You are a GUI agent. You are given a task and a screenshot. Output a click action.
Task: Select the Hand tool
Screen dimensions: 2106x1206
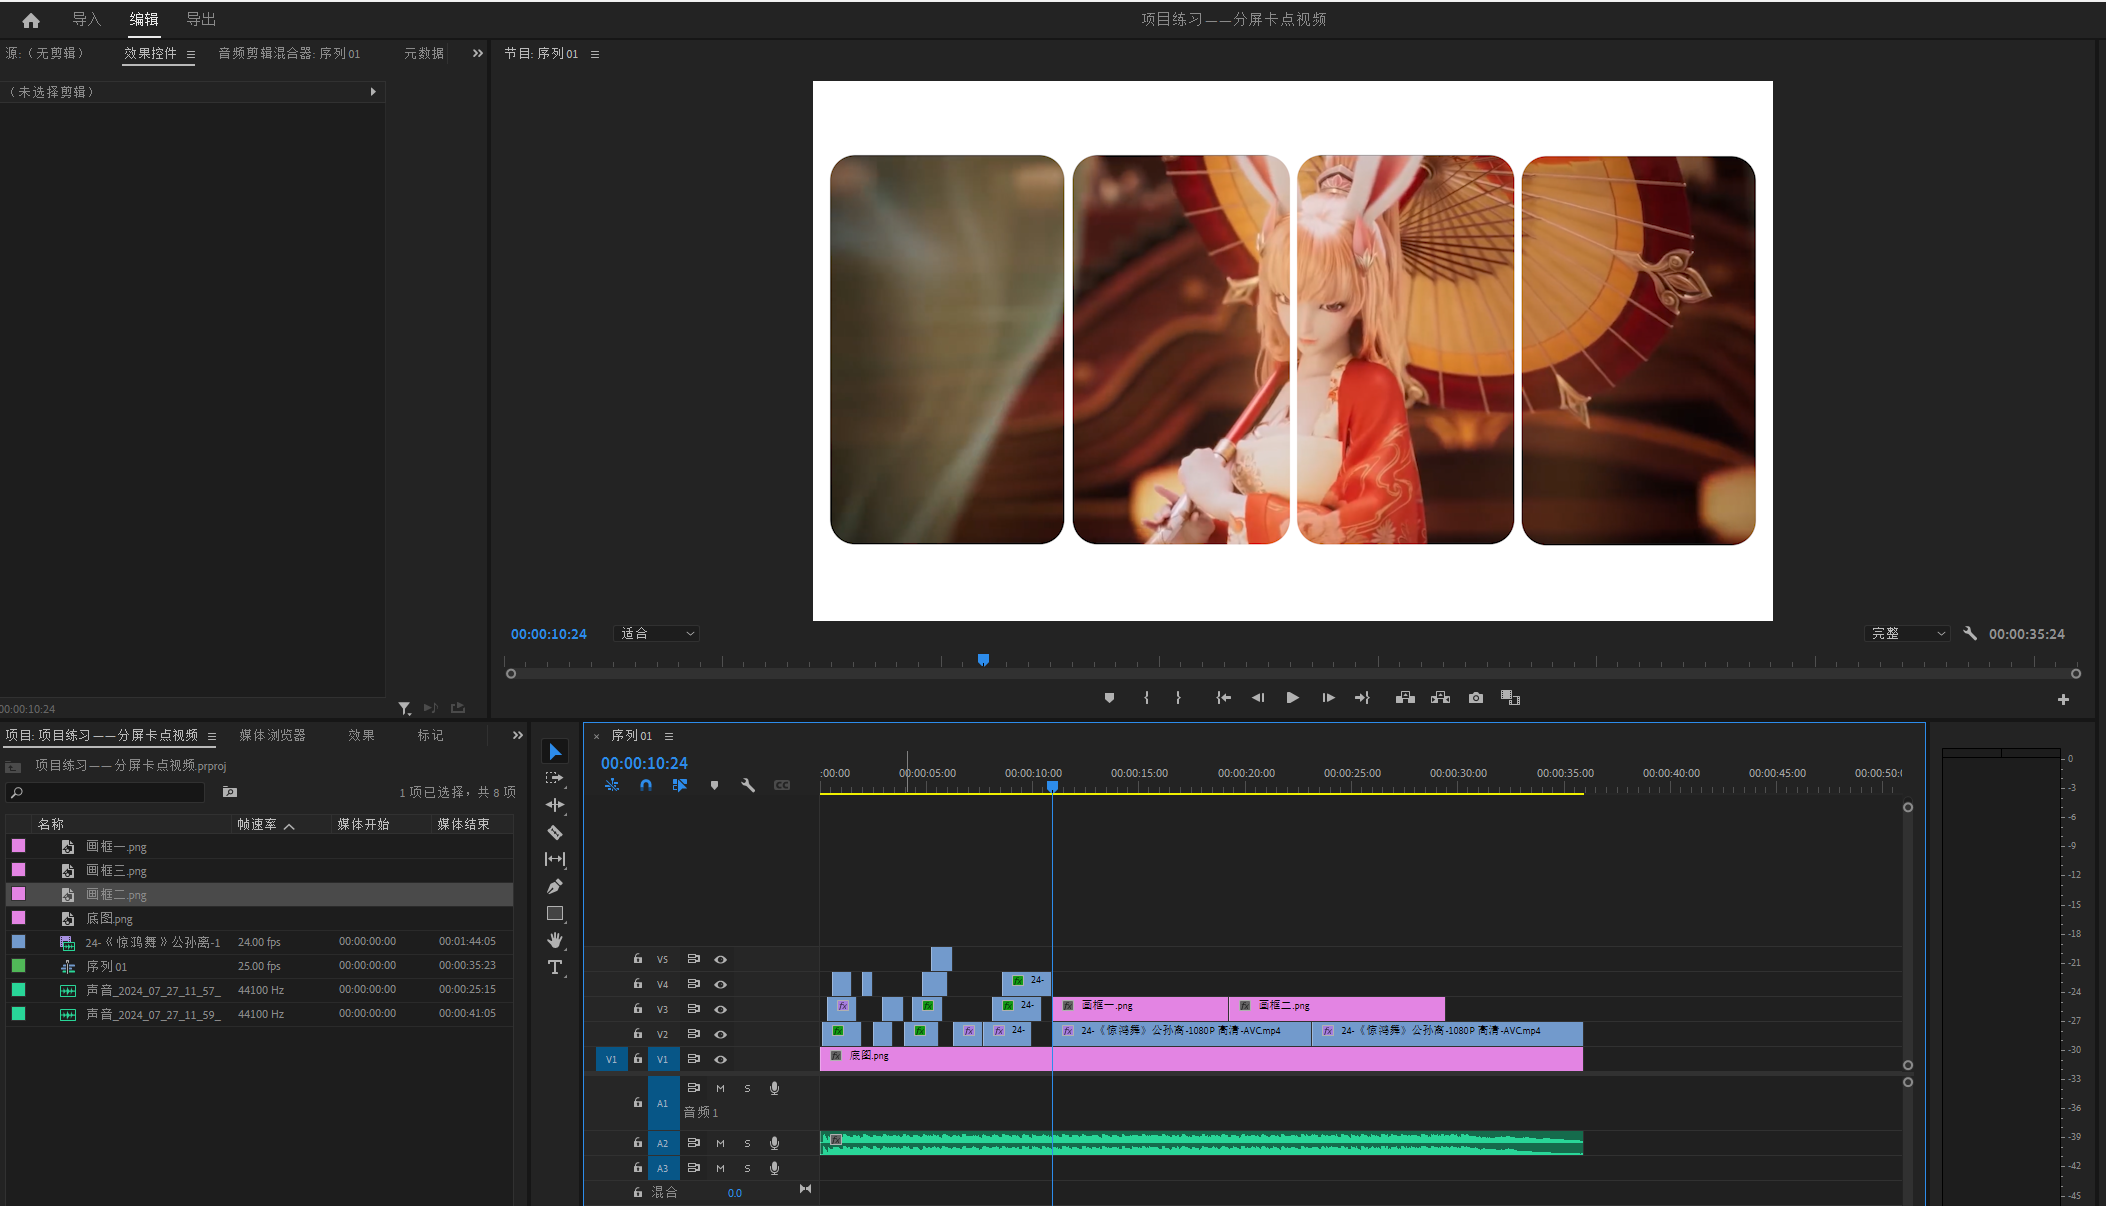click(x=555, y=940)
